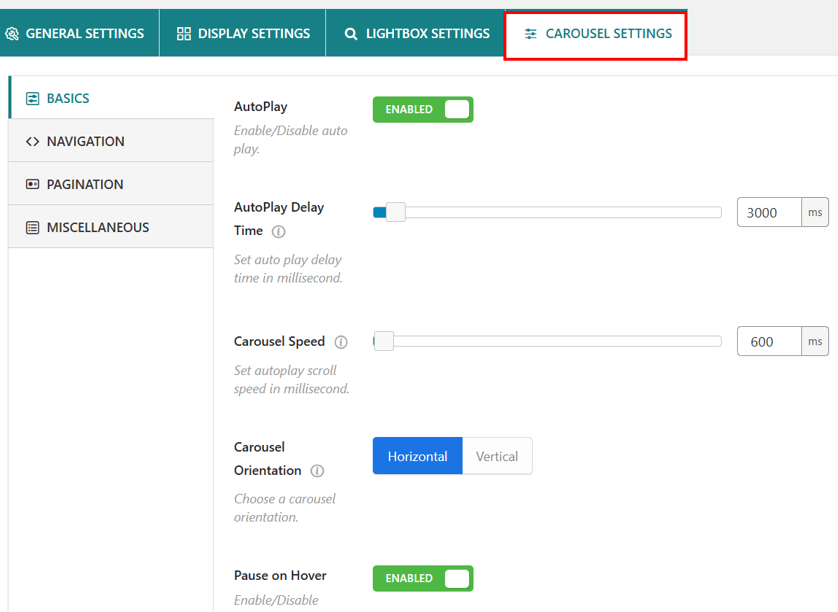Toggle AutoPlay to disabled state

(x=422, y=109)
